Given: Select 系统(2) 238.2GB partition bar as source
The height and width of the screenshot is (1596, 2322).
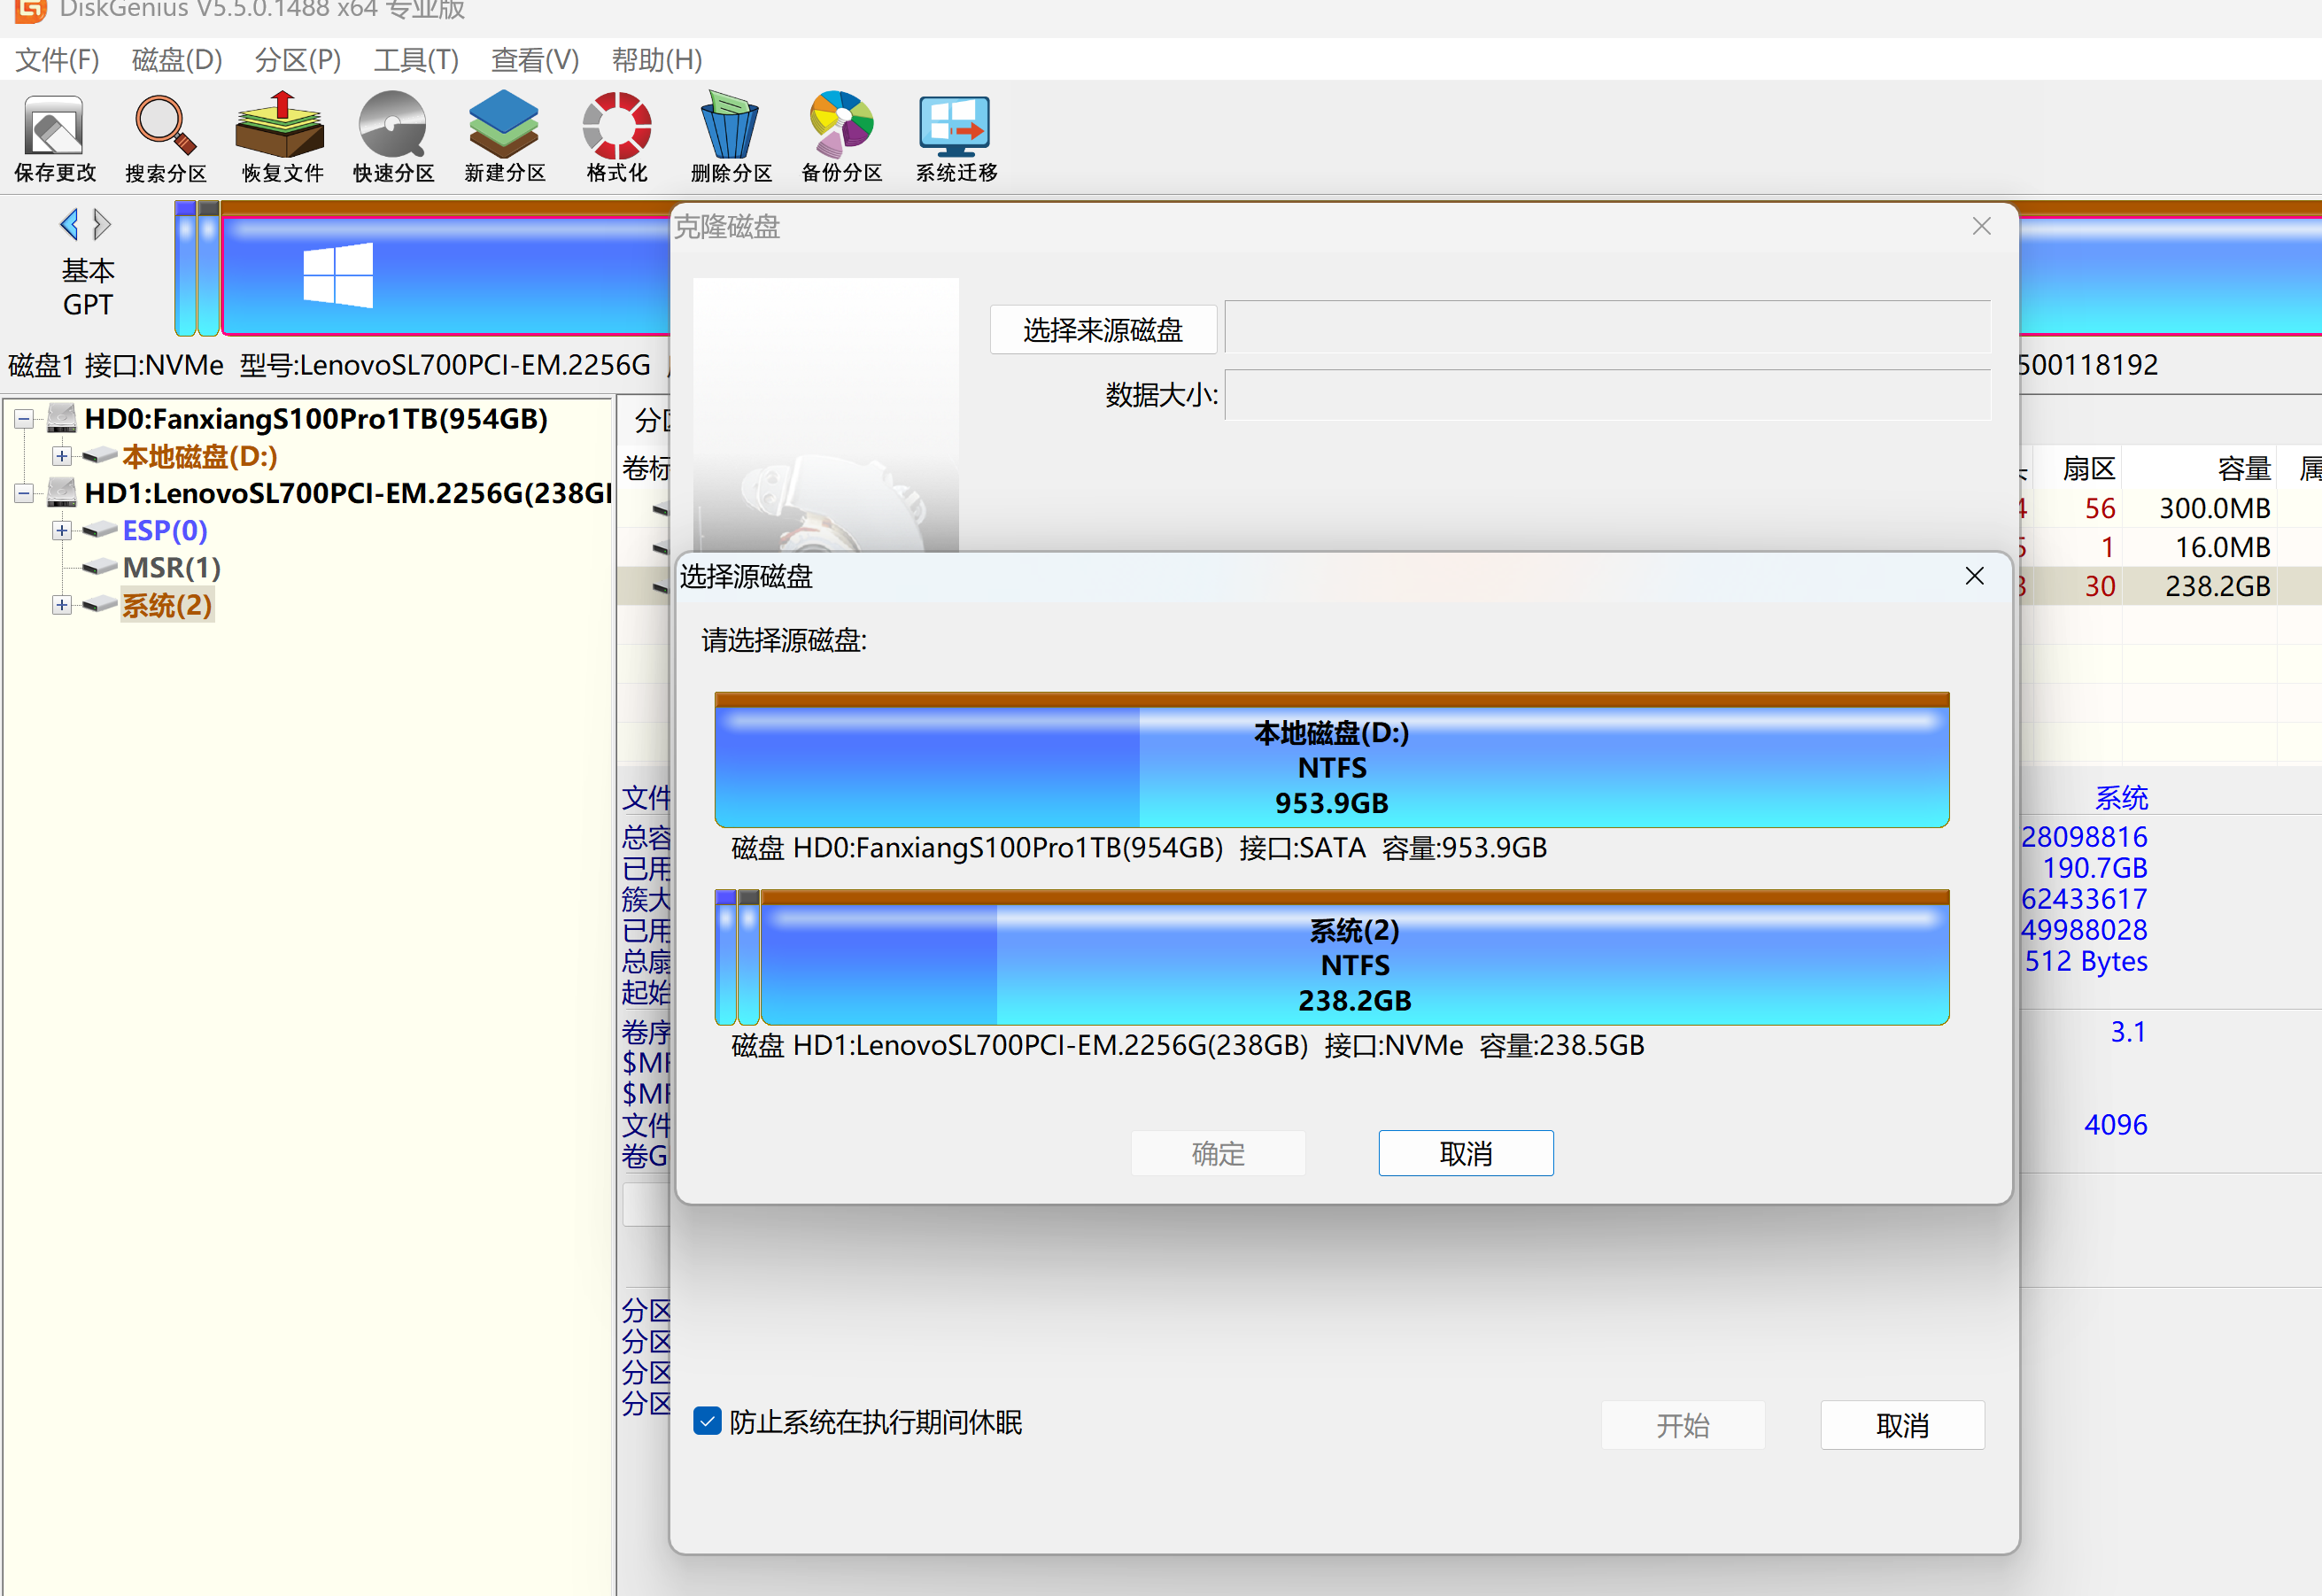Looking at the screenshot, I should [1355, 958].
